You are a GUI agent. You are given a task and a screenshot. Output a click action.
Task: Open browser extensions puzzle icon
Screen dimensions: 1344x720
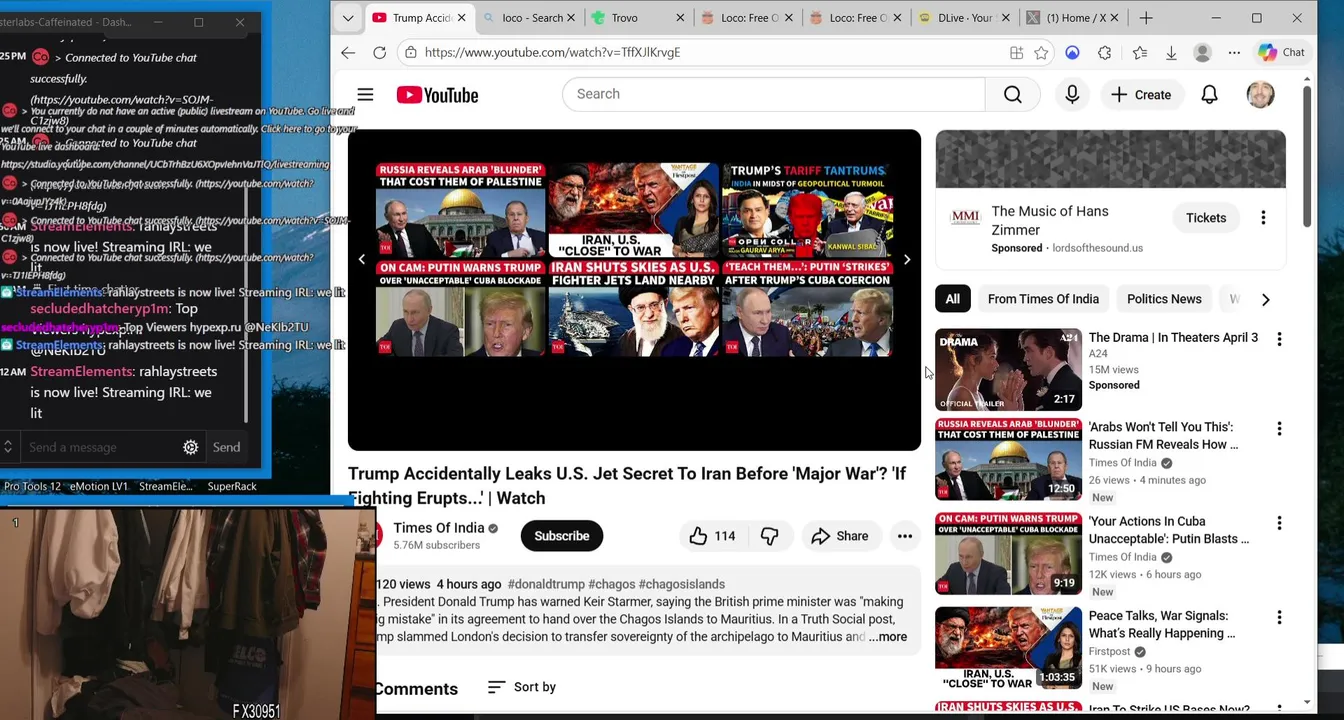coord(1105,52)
